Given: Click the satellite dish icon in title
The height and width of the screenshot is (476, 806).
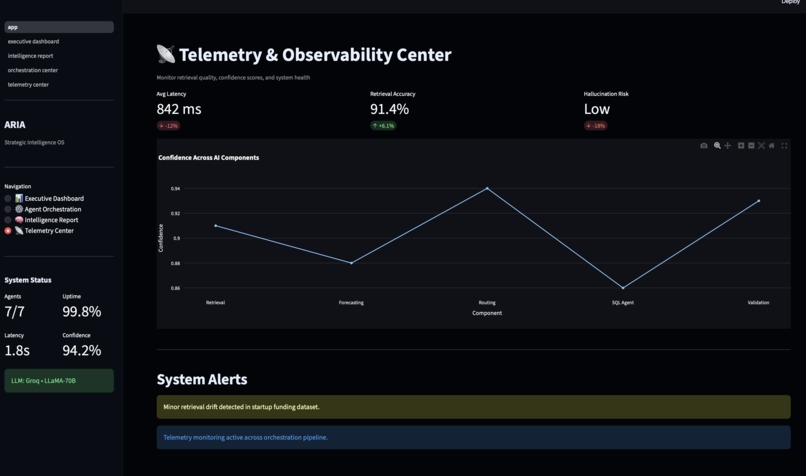Looking at the screenshot, I should (x=166, y=54).
